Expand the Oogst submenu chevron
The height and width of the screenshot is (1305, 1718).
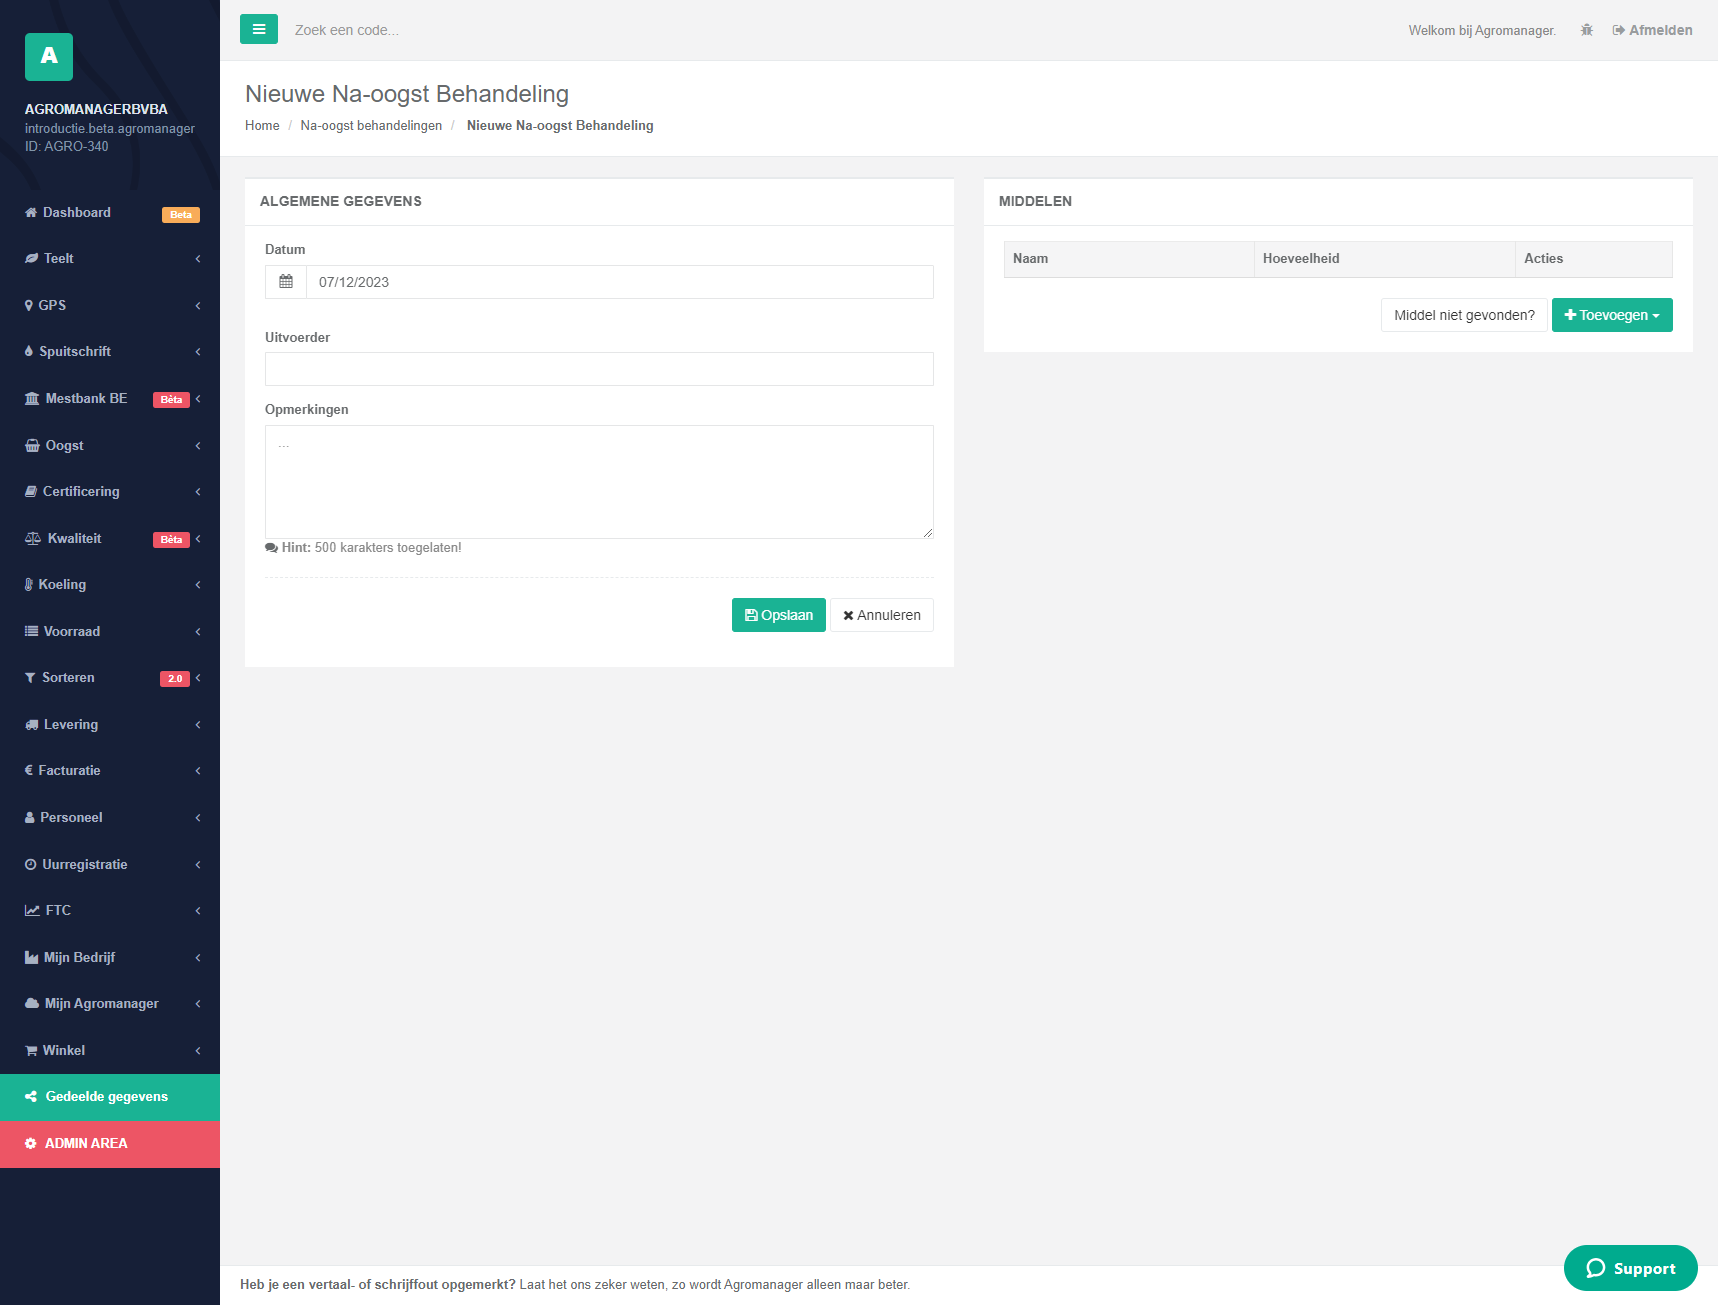tap(198, 445)
